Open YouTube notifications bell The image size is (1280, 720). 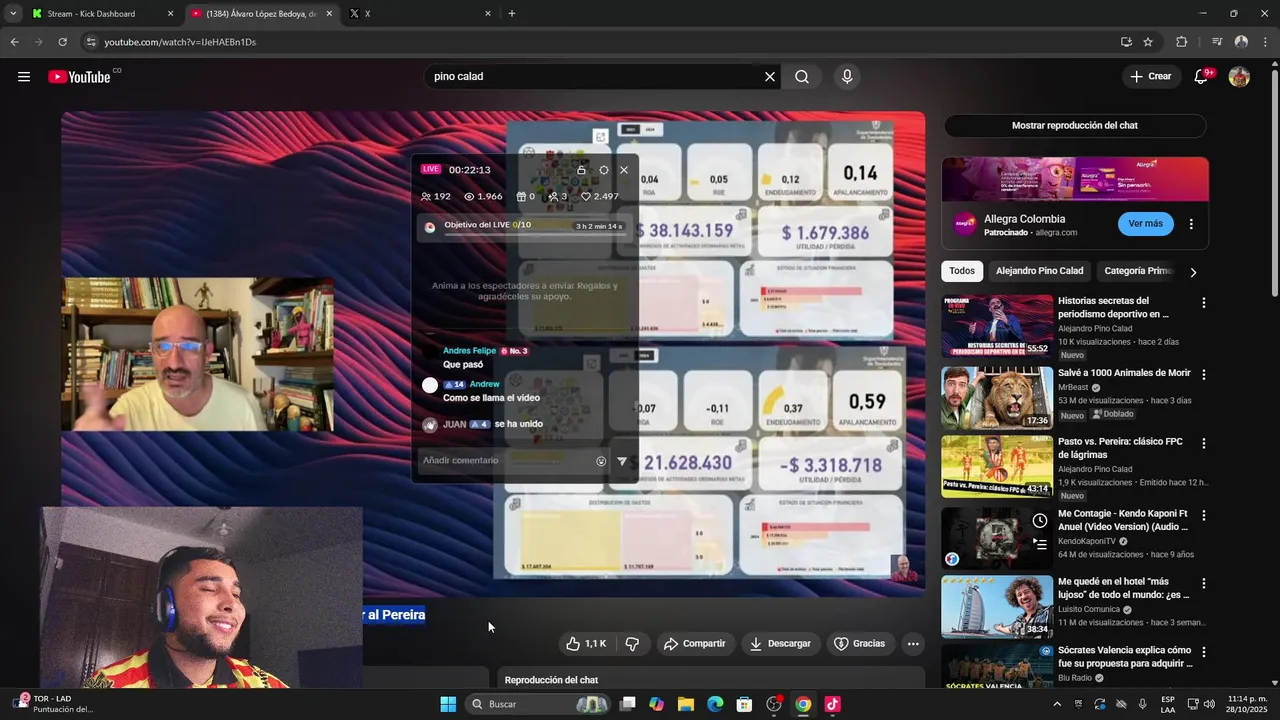point(1202,77)
